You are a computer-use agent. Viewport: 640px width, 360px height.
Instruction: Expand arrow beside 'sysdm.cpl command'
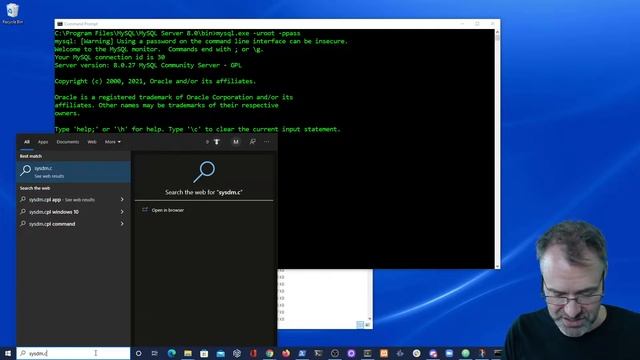(122, 224)
